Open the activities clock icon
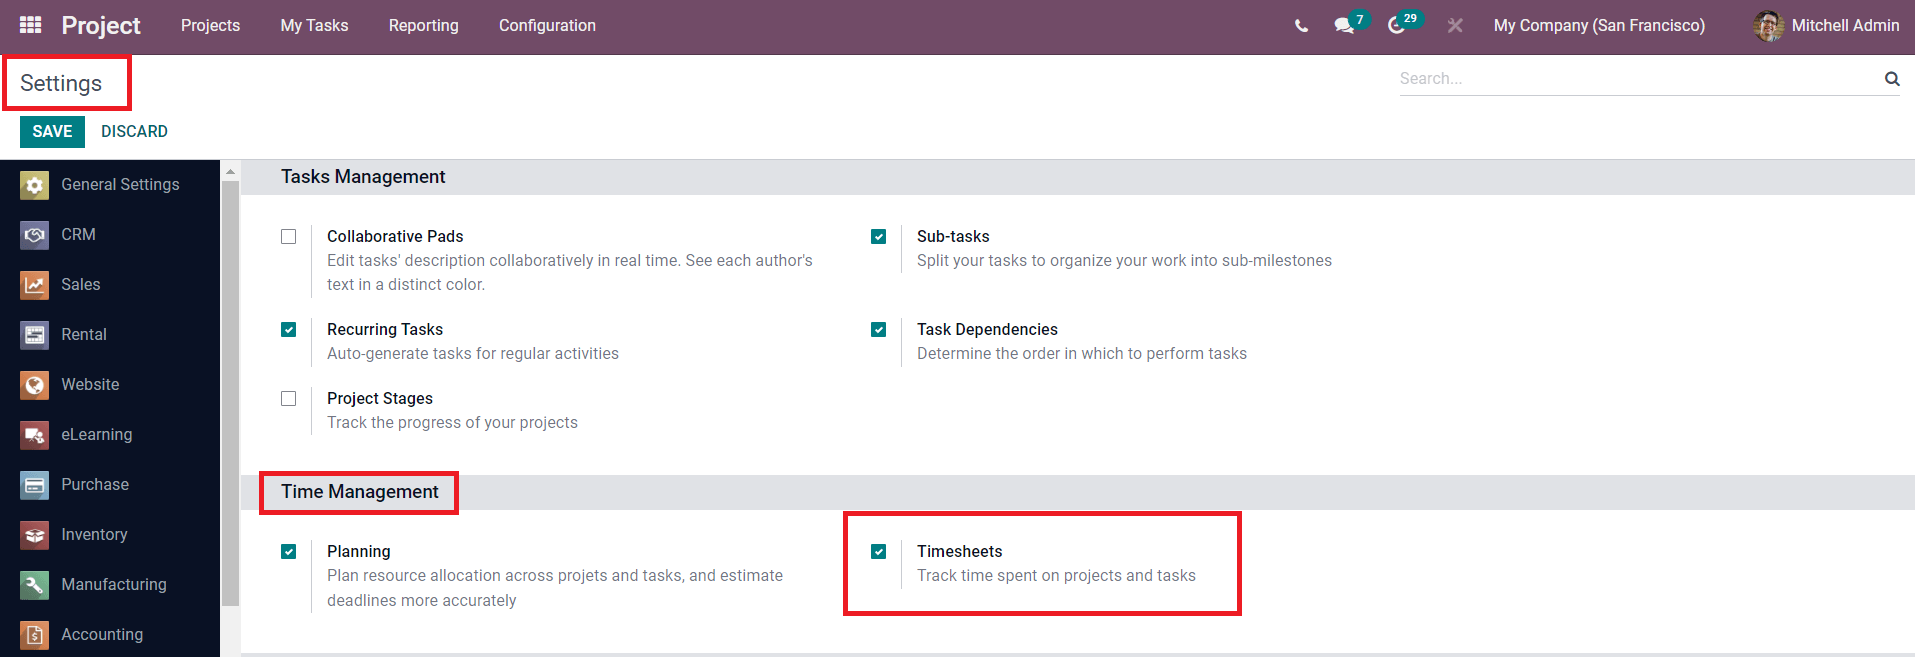The width and height of the screenshot is (1915, 657). tap(1397, 26)
